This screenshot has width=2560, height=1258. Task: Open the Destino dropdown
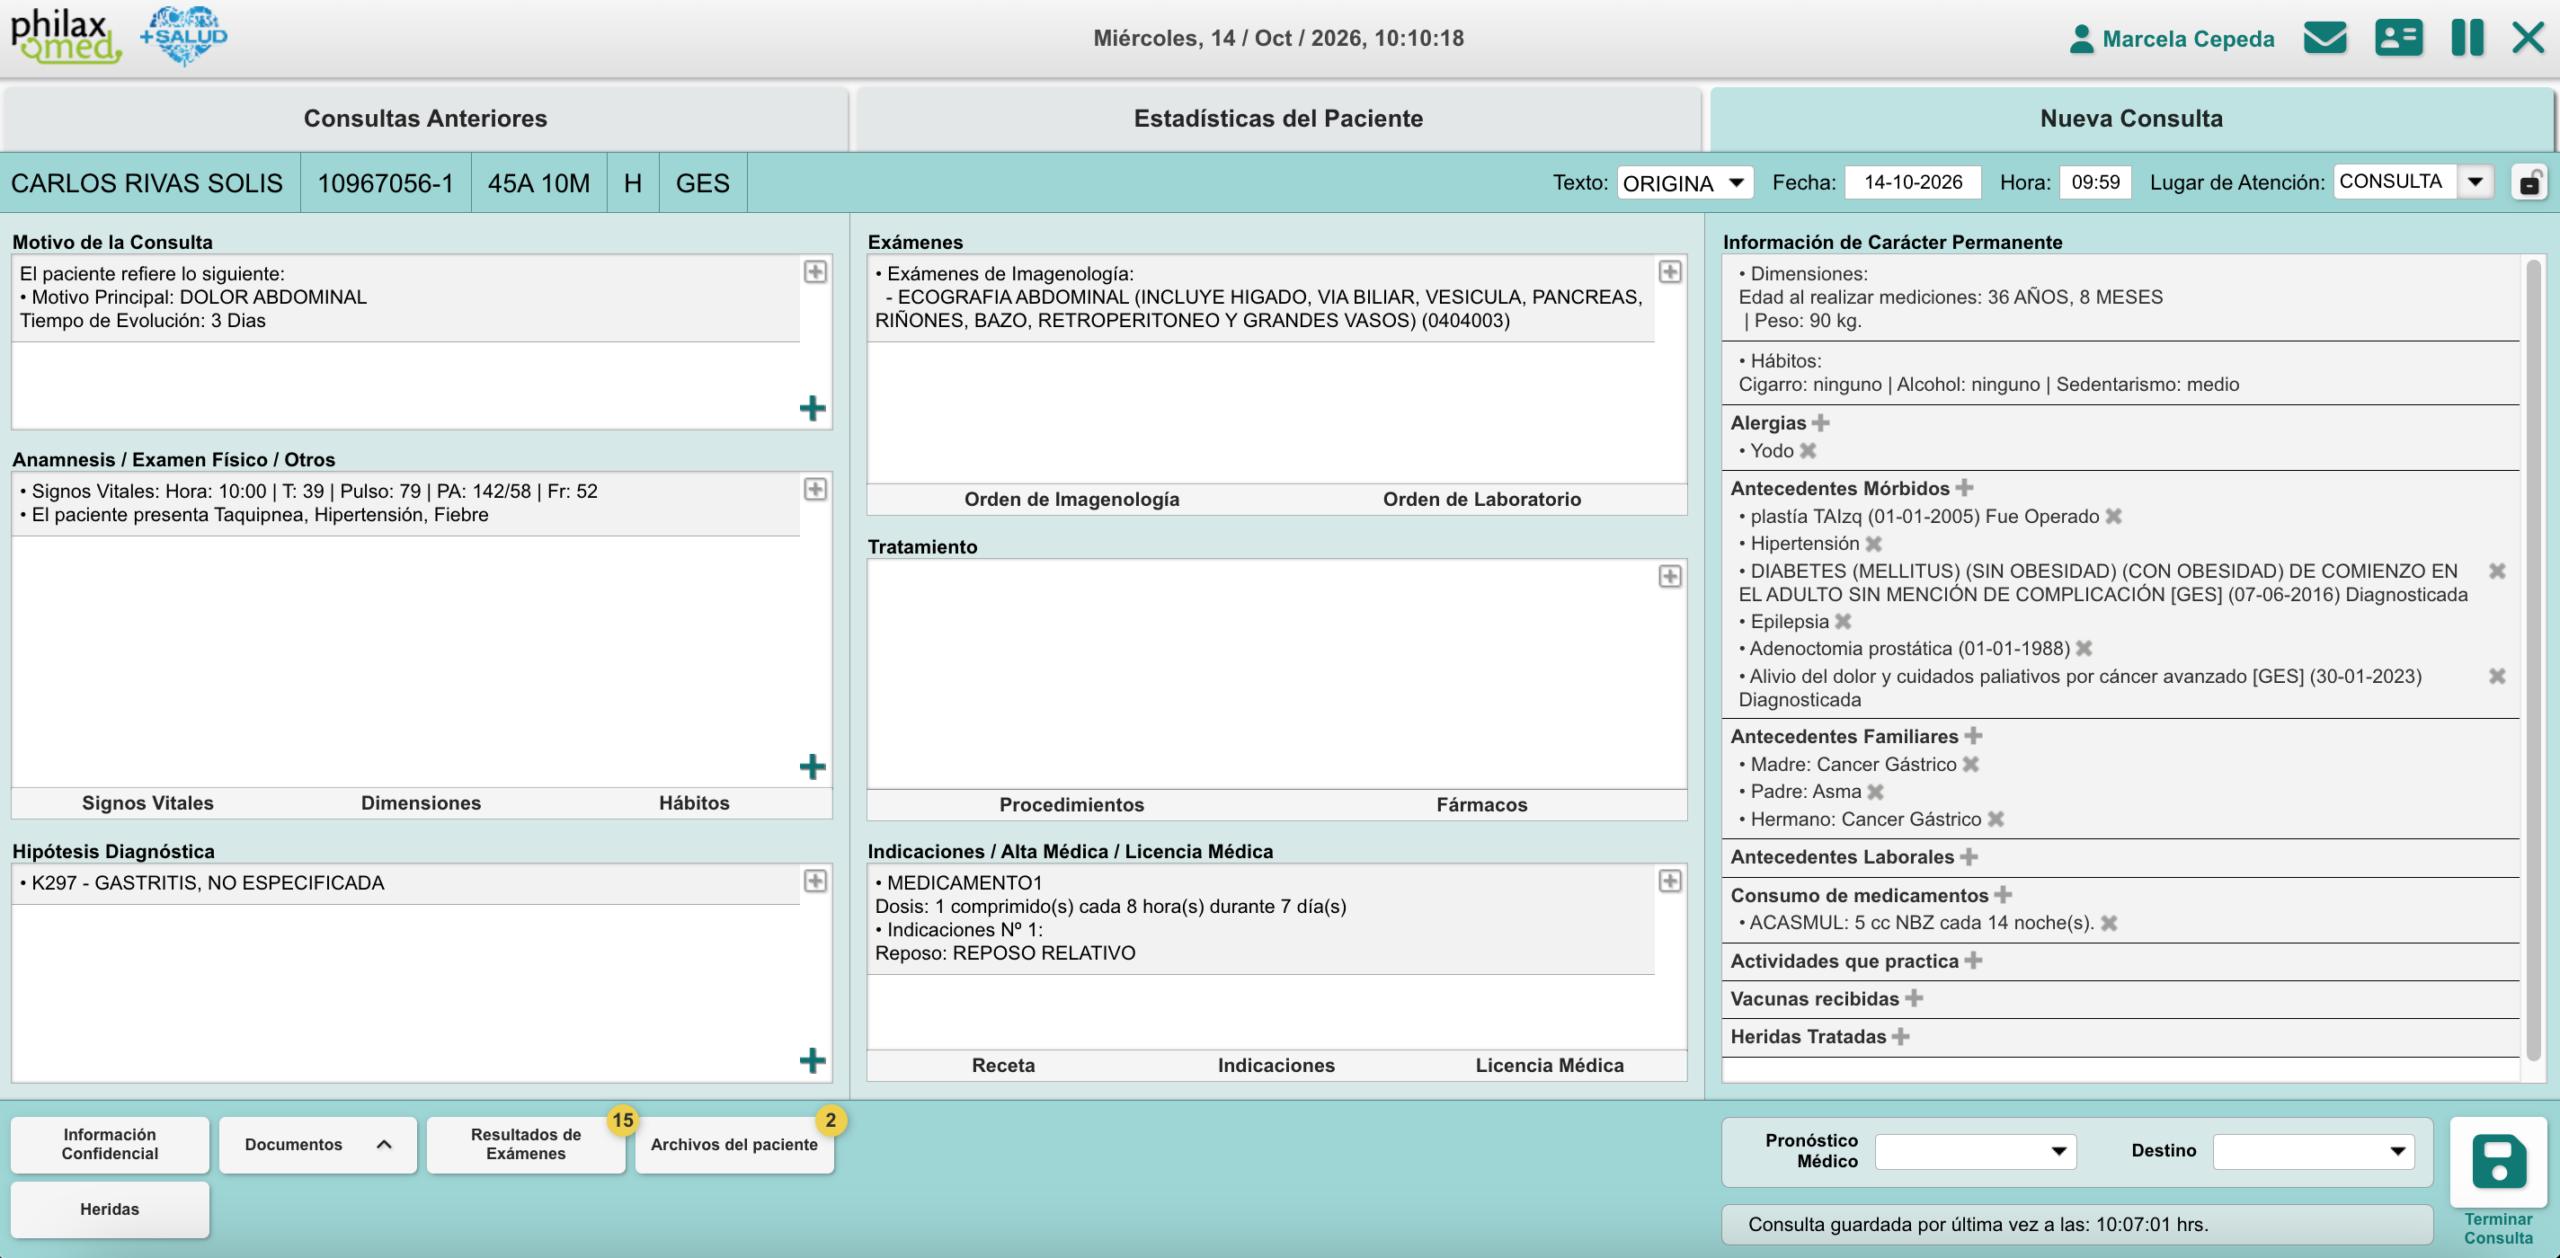tap(2313, 1151)
